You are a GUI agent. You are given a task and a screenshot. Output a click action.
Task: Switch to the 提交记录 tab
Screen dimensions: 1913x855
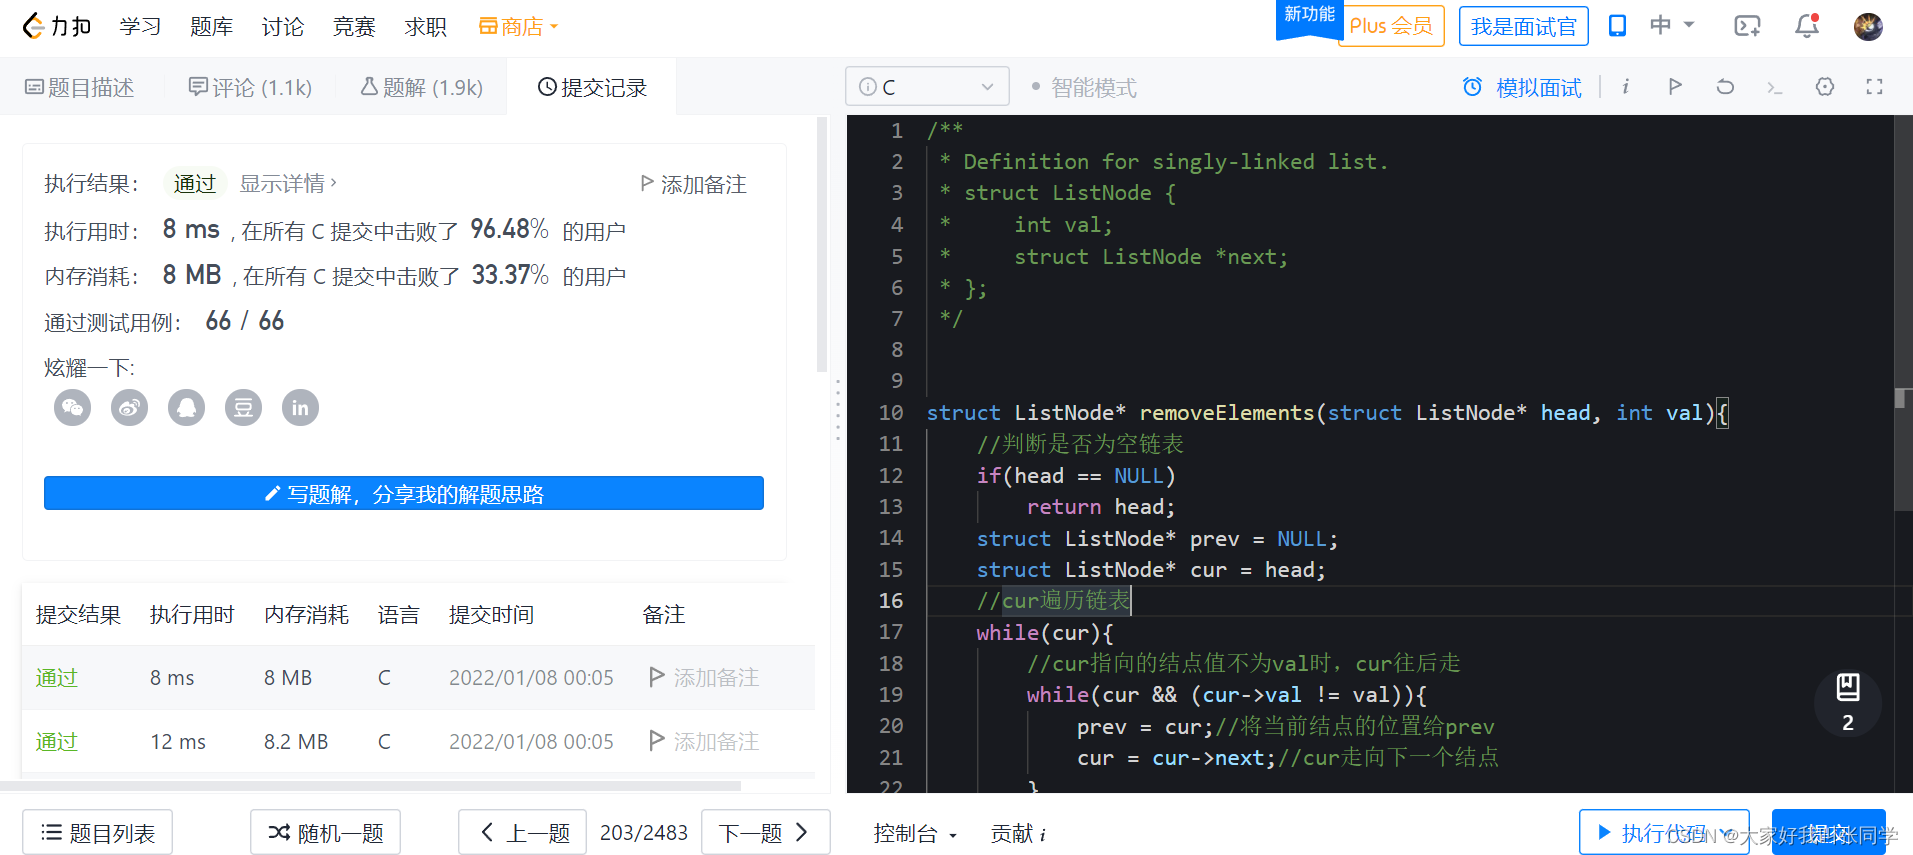coord(592,88)
